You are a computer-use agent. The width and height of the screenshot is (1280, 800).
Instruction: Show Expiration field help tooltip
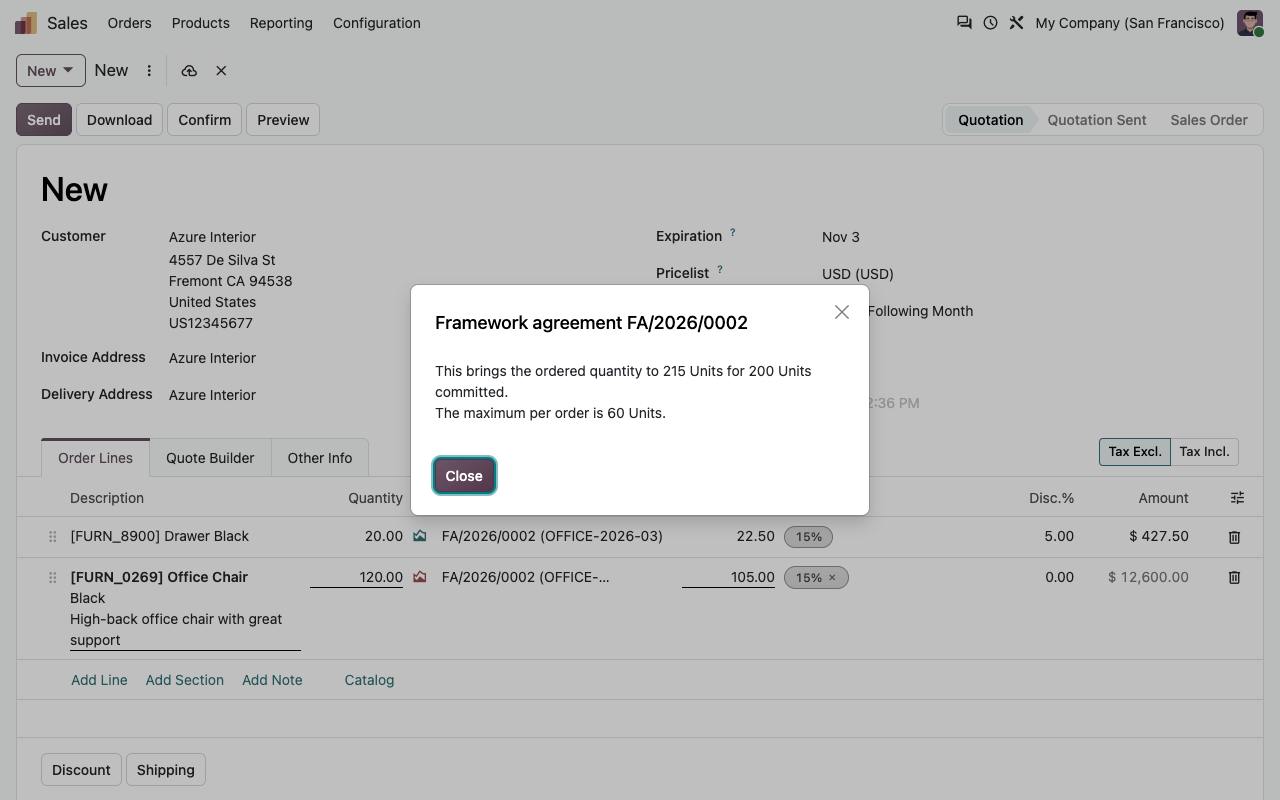pos(732,233)
